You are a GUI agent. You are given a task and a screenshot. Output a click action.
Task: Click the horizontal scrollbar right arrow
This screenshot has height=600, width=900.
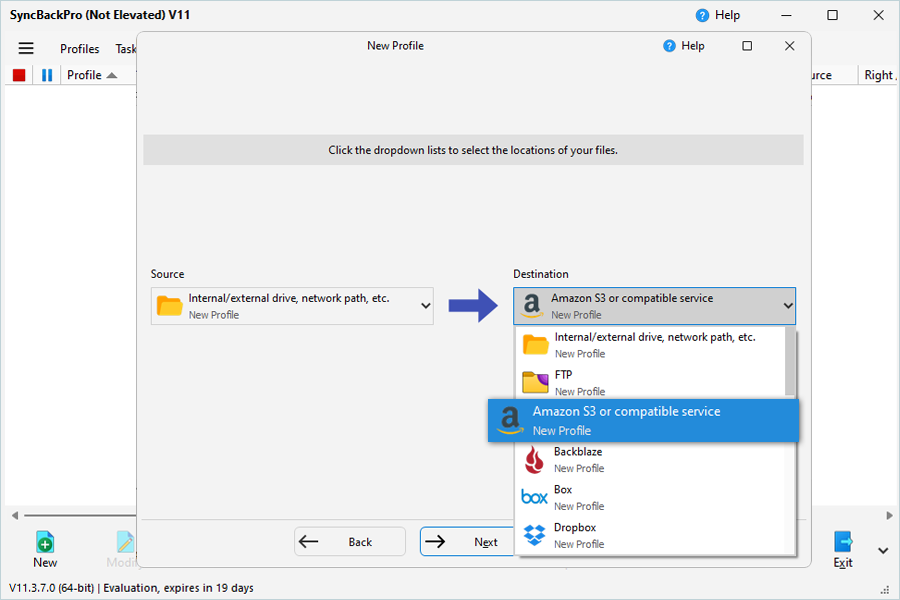(889, 515)
